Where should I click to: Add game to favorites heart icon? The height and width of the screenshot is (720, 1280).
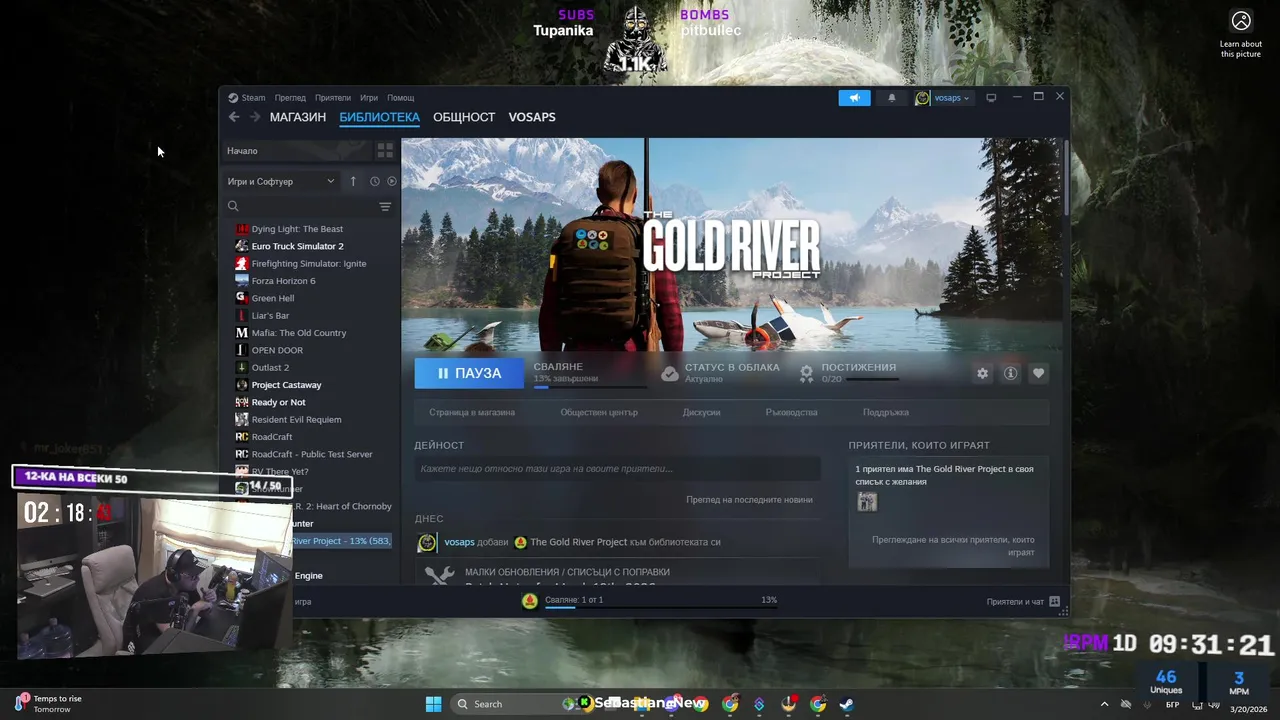point(1038,373)
